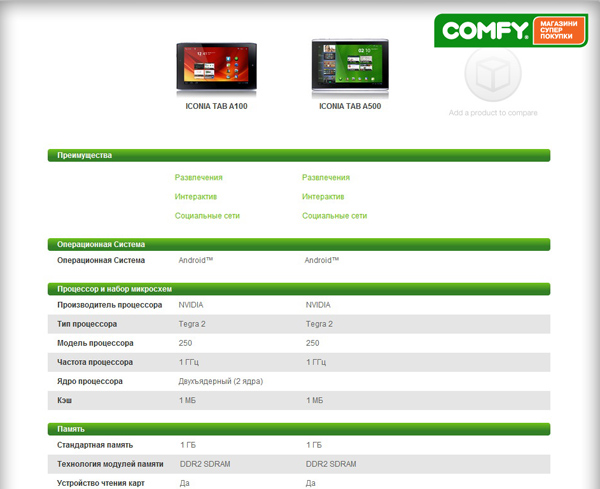
Task: Select NVIDIA value in A100 column
Action: click(x=191, y=305)
